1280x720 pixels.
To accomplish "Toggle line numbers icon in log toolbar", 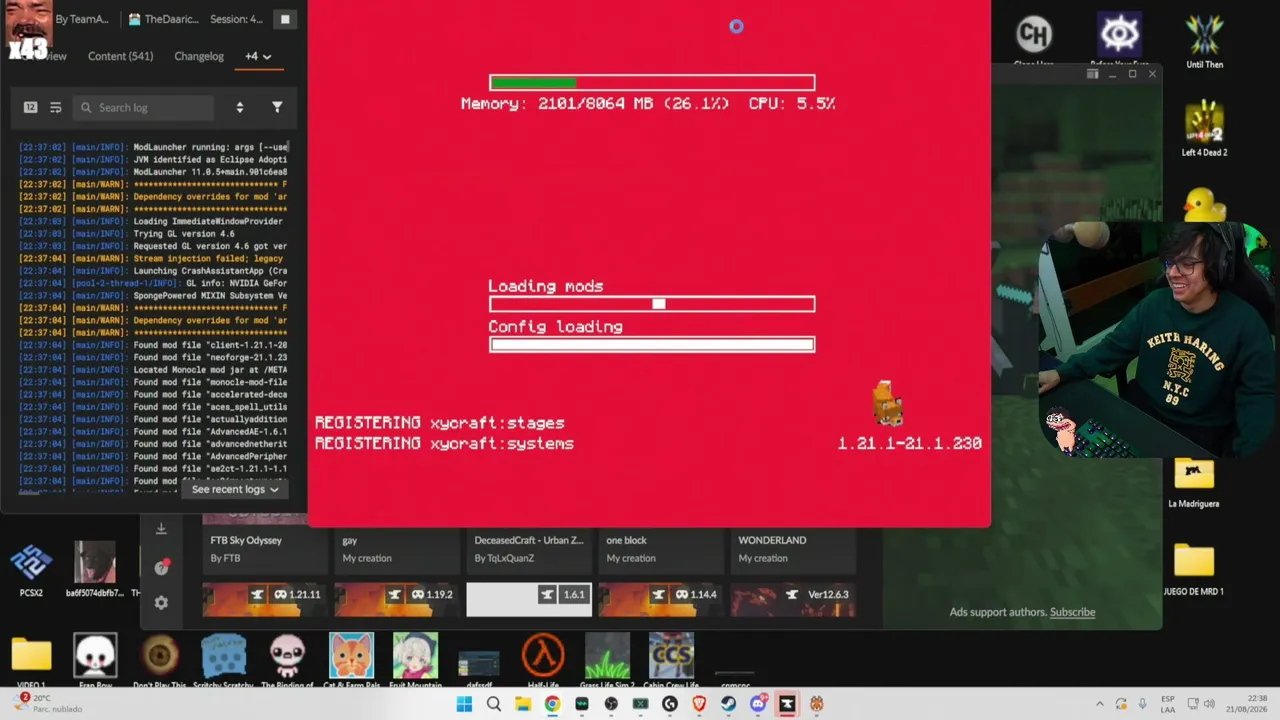I will point(30,107).
